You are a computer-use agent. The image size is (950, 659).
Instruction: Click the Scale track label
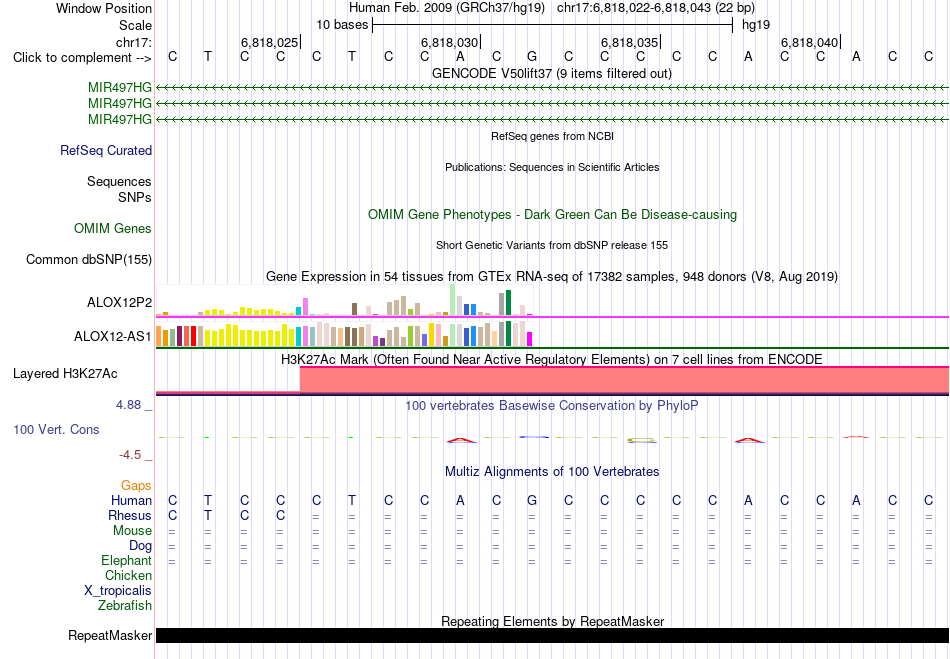pos(136,25)
